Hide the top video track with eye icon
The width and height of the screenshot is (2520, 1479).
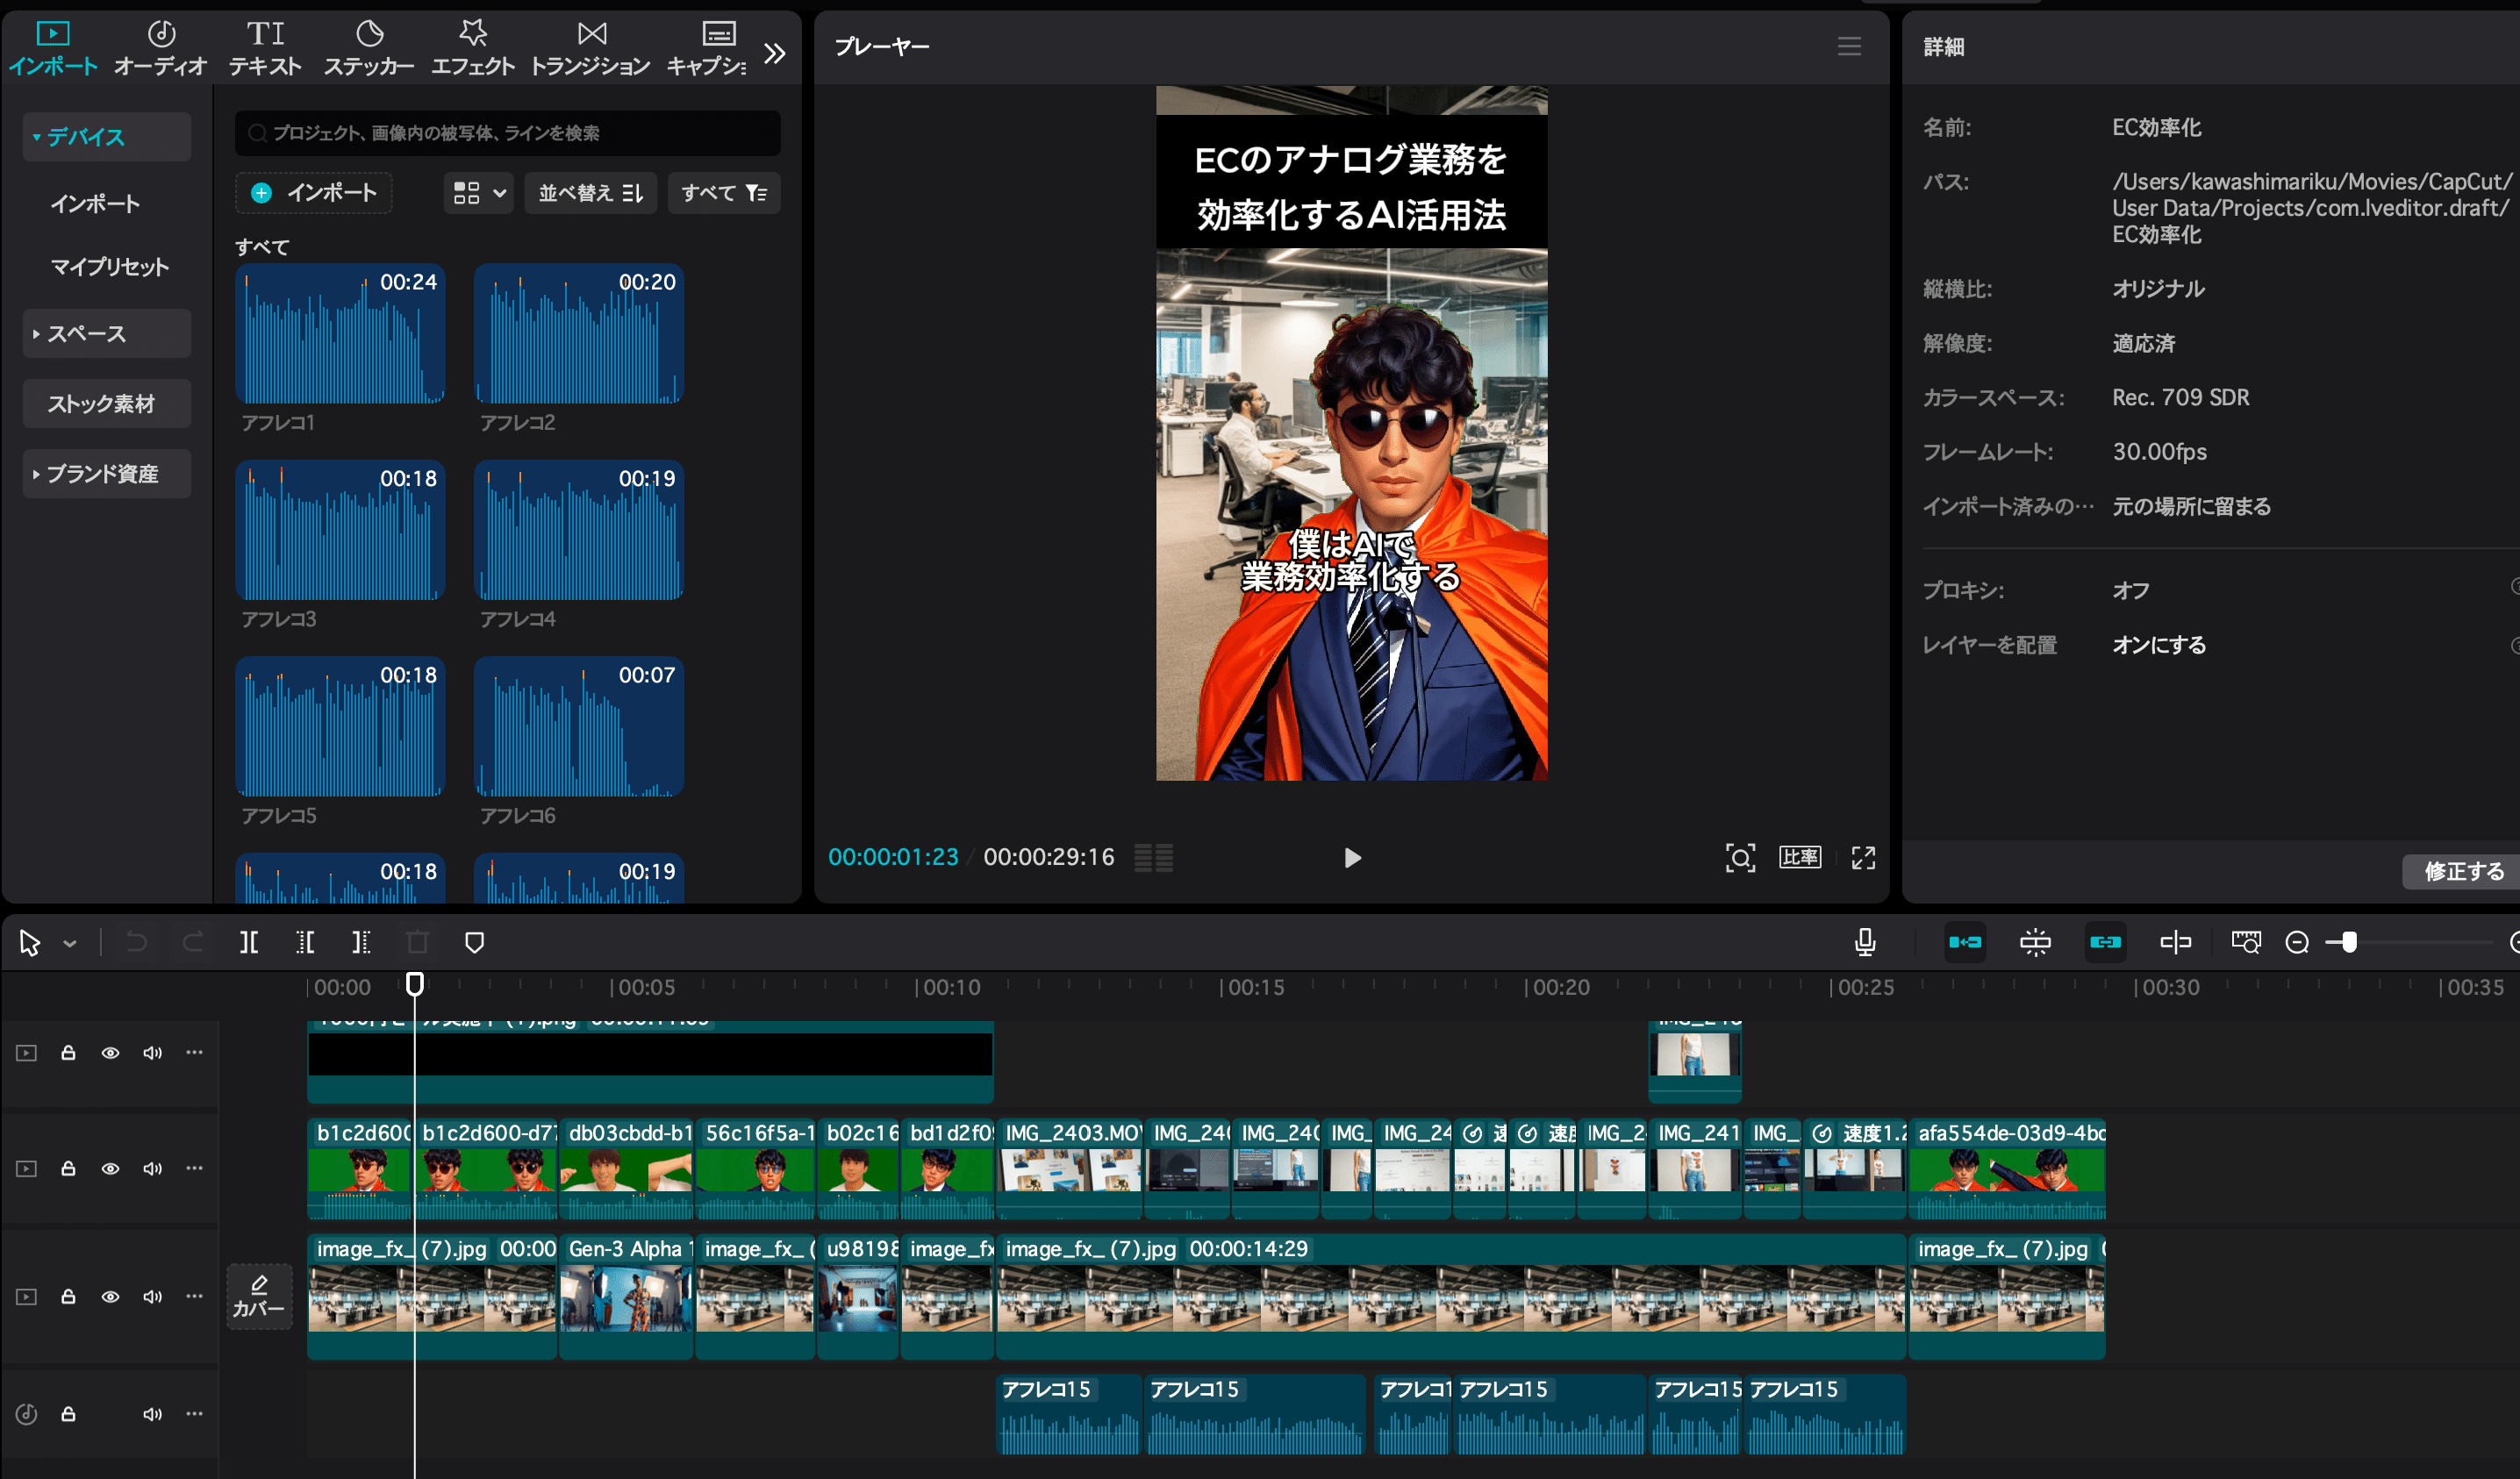(x=110, y=1052)
